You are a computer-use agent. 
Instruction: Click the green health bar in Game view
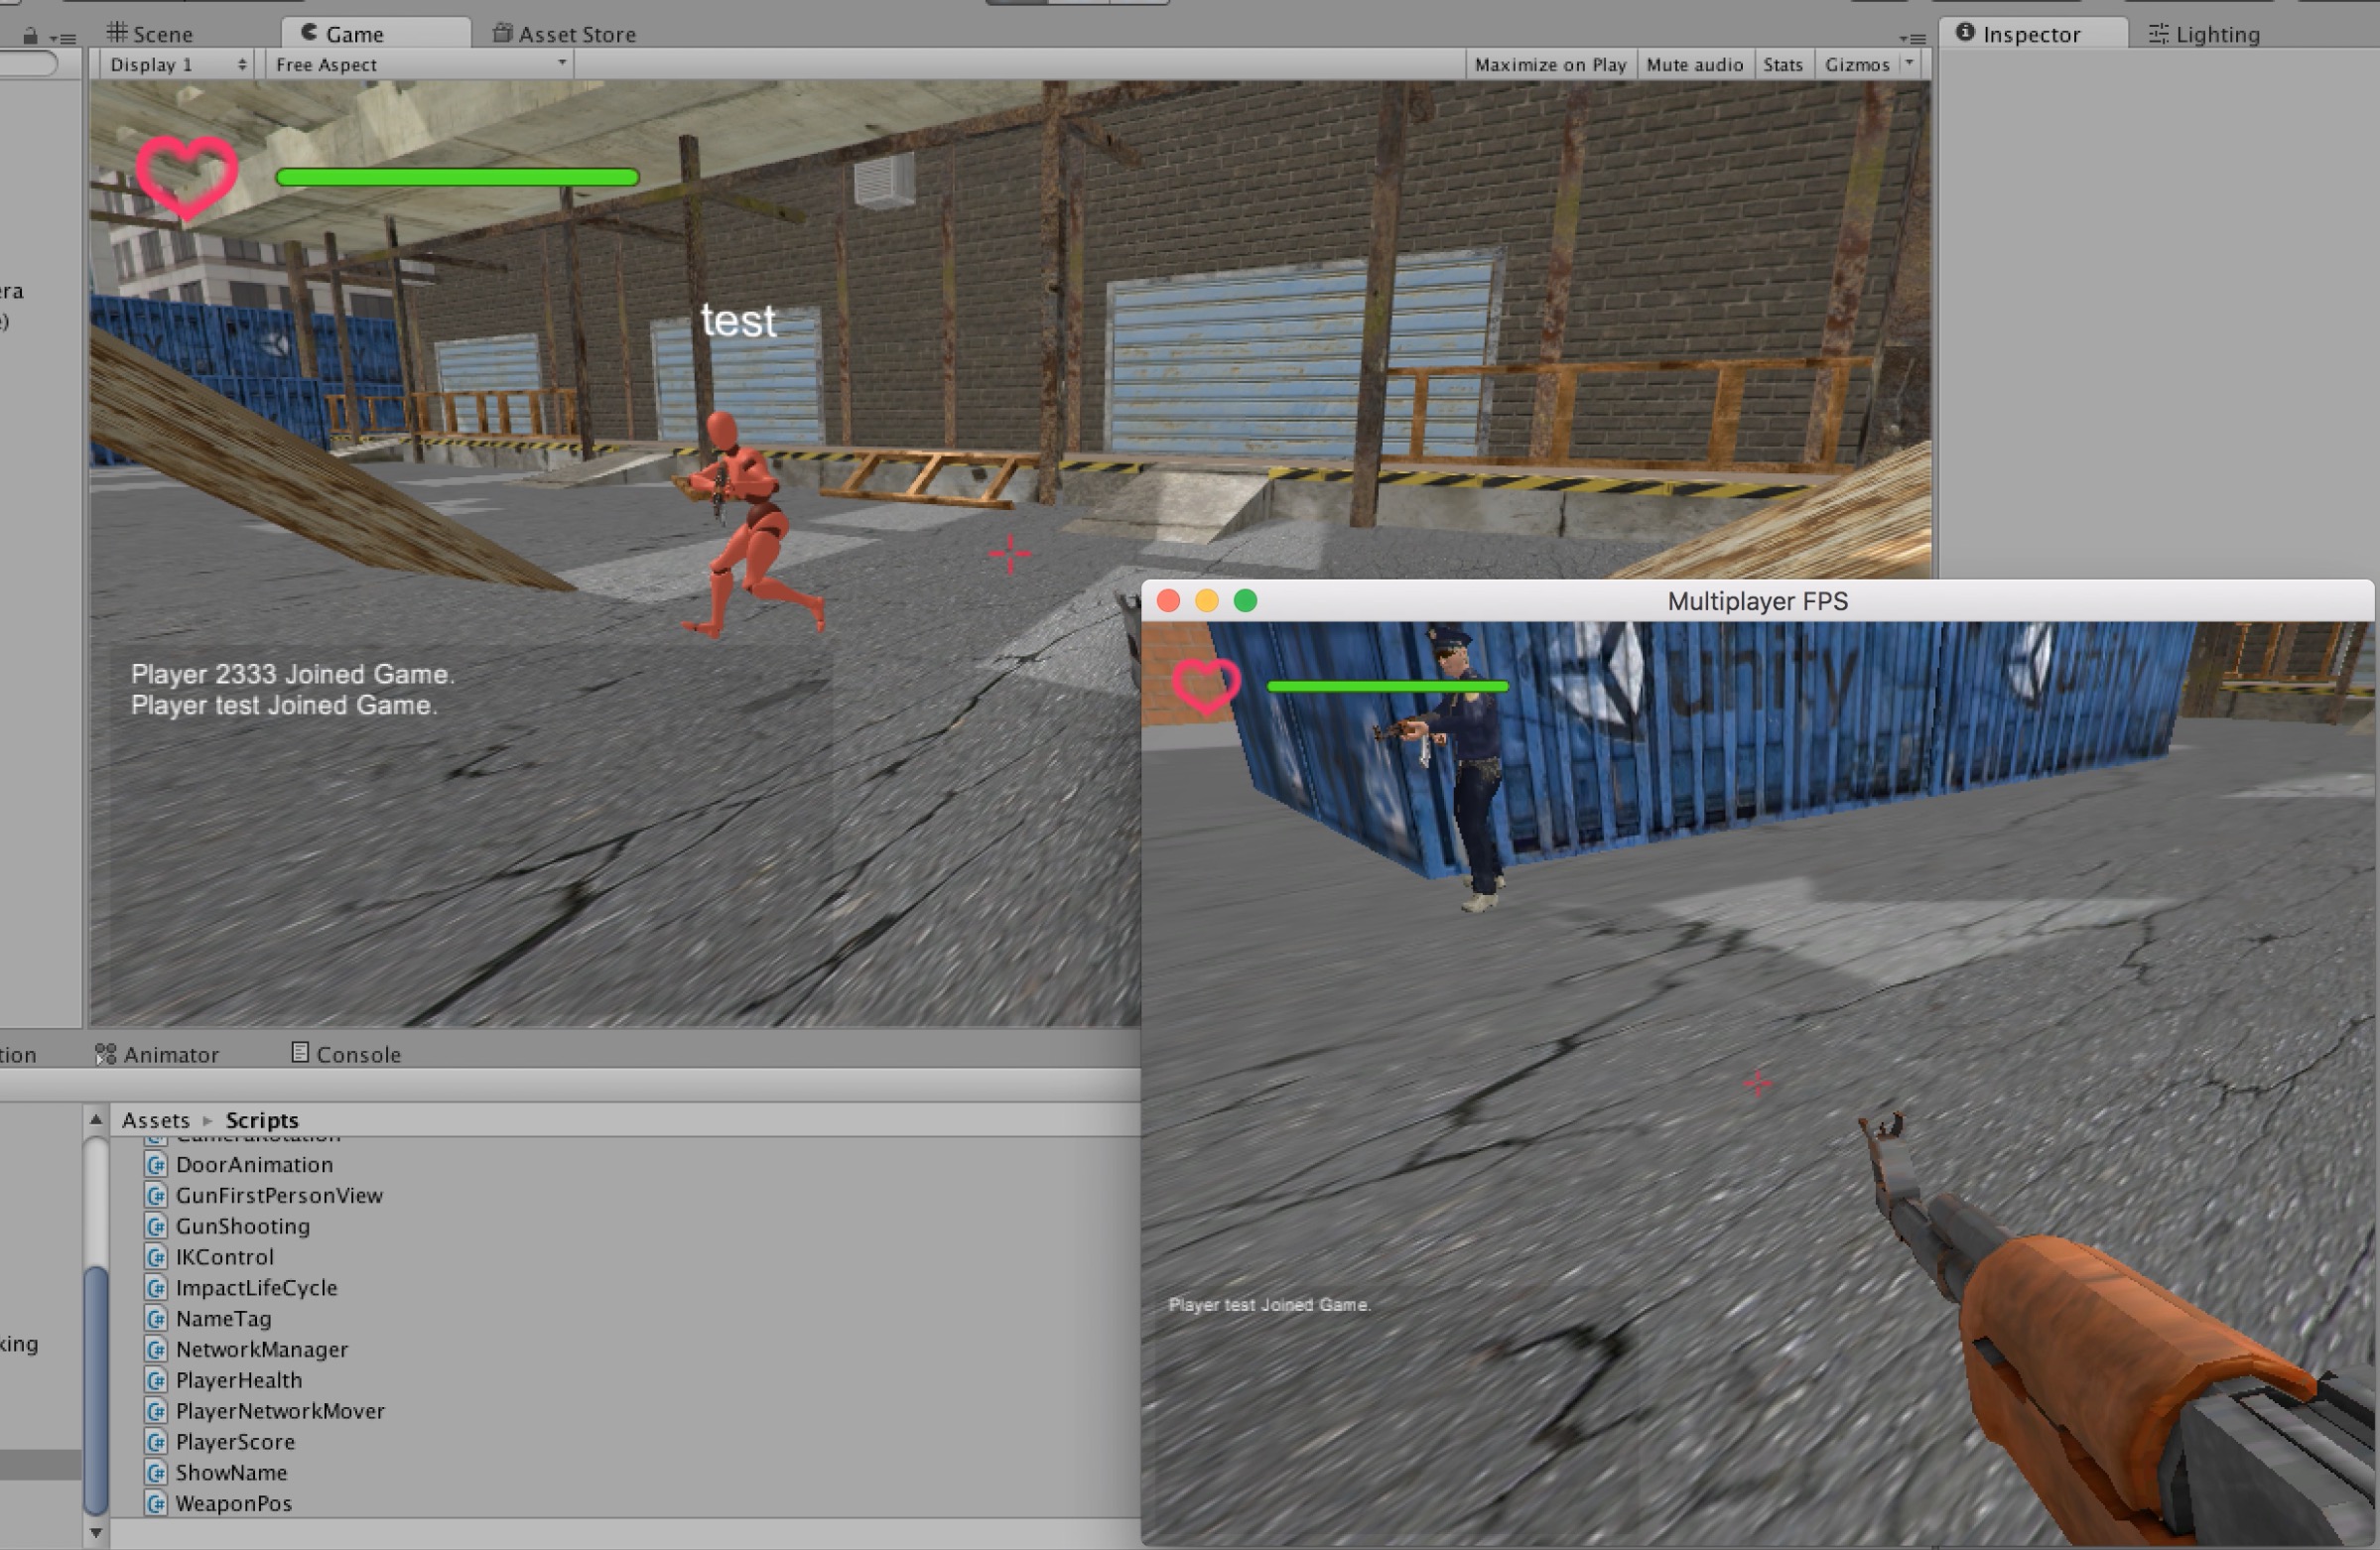pos(457,177)
